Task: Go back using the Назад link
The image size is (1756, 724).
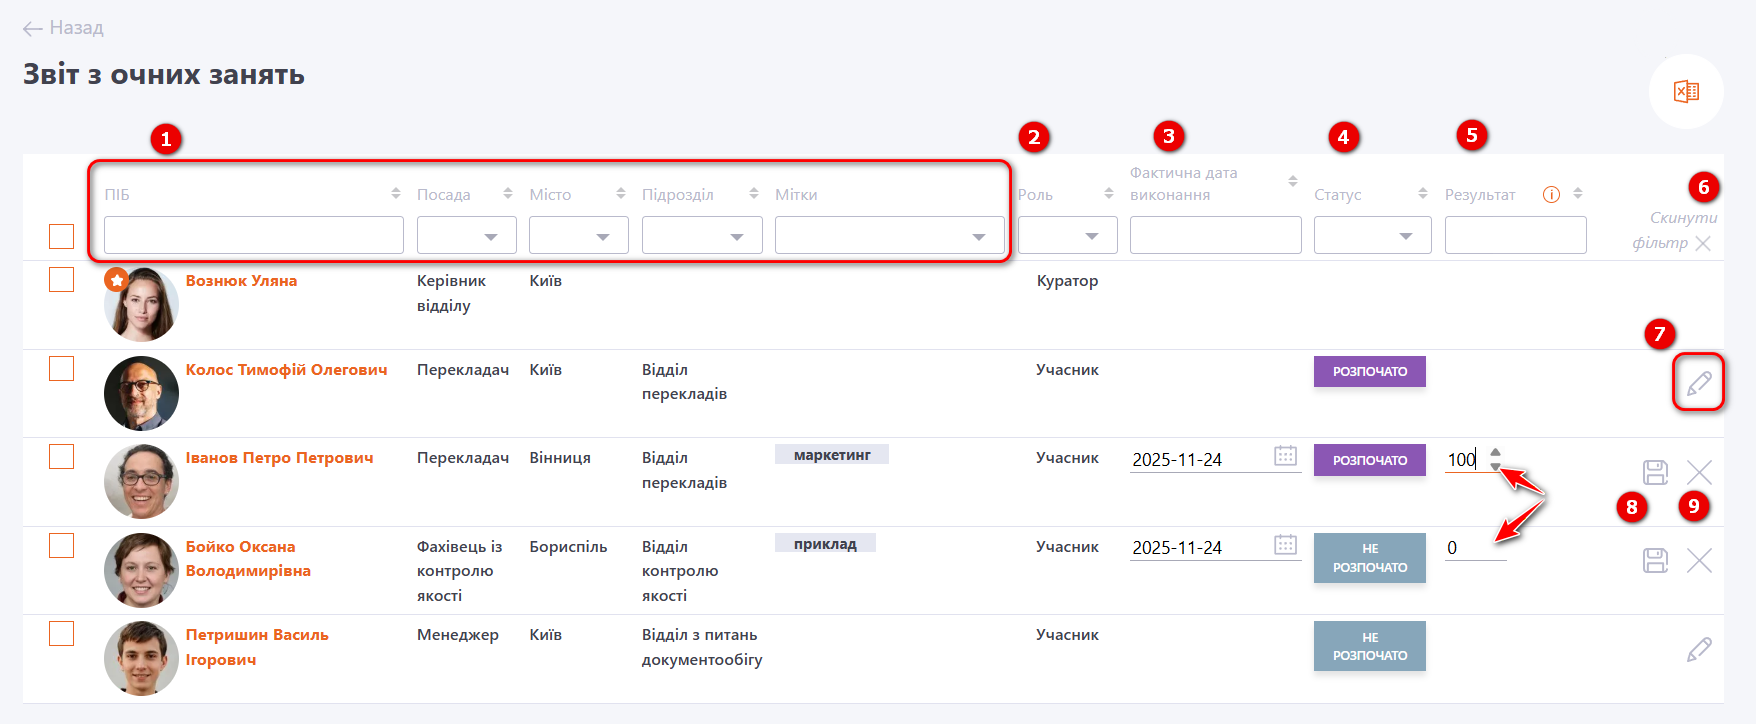Action: click(x=64, y=28)
